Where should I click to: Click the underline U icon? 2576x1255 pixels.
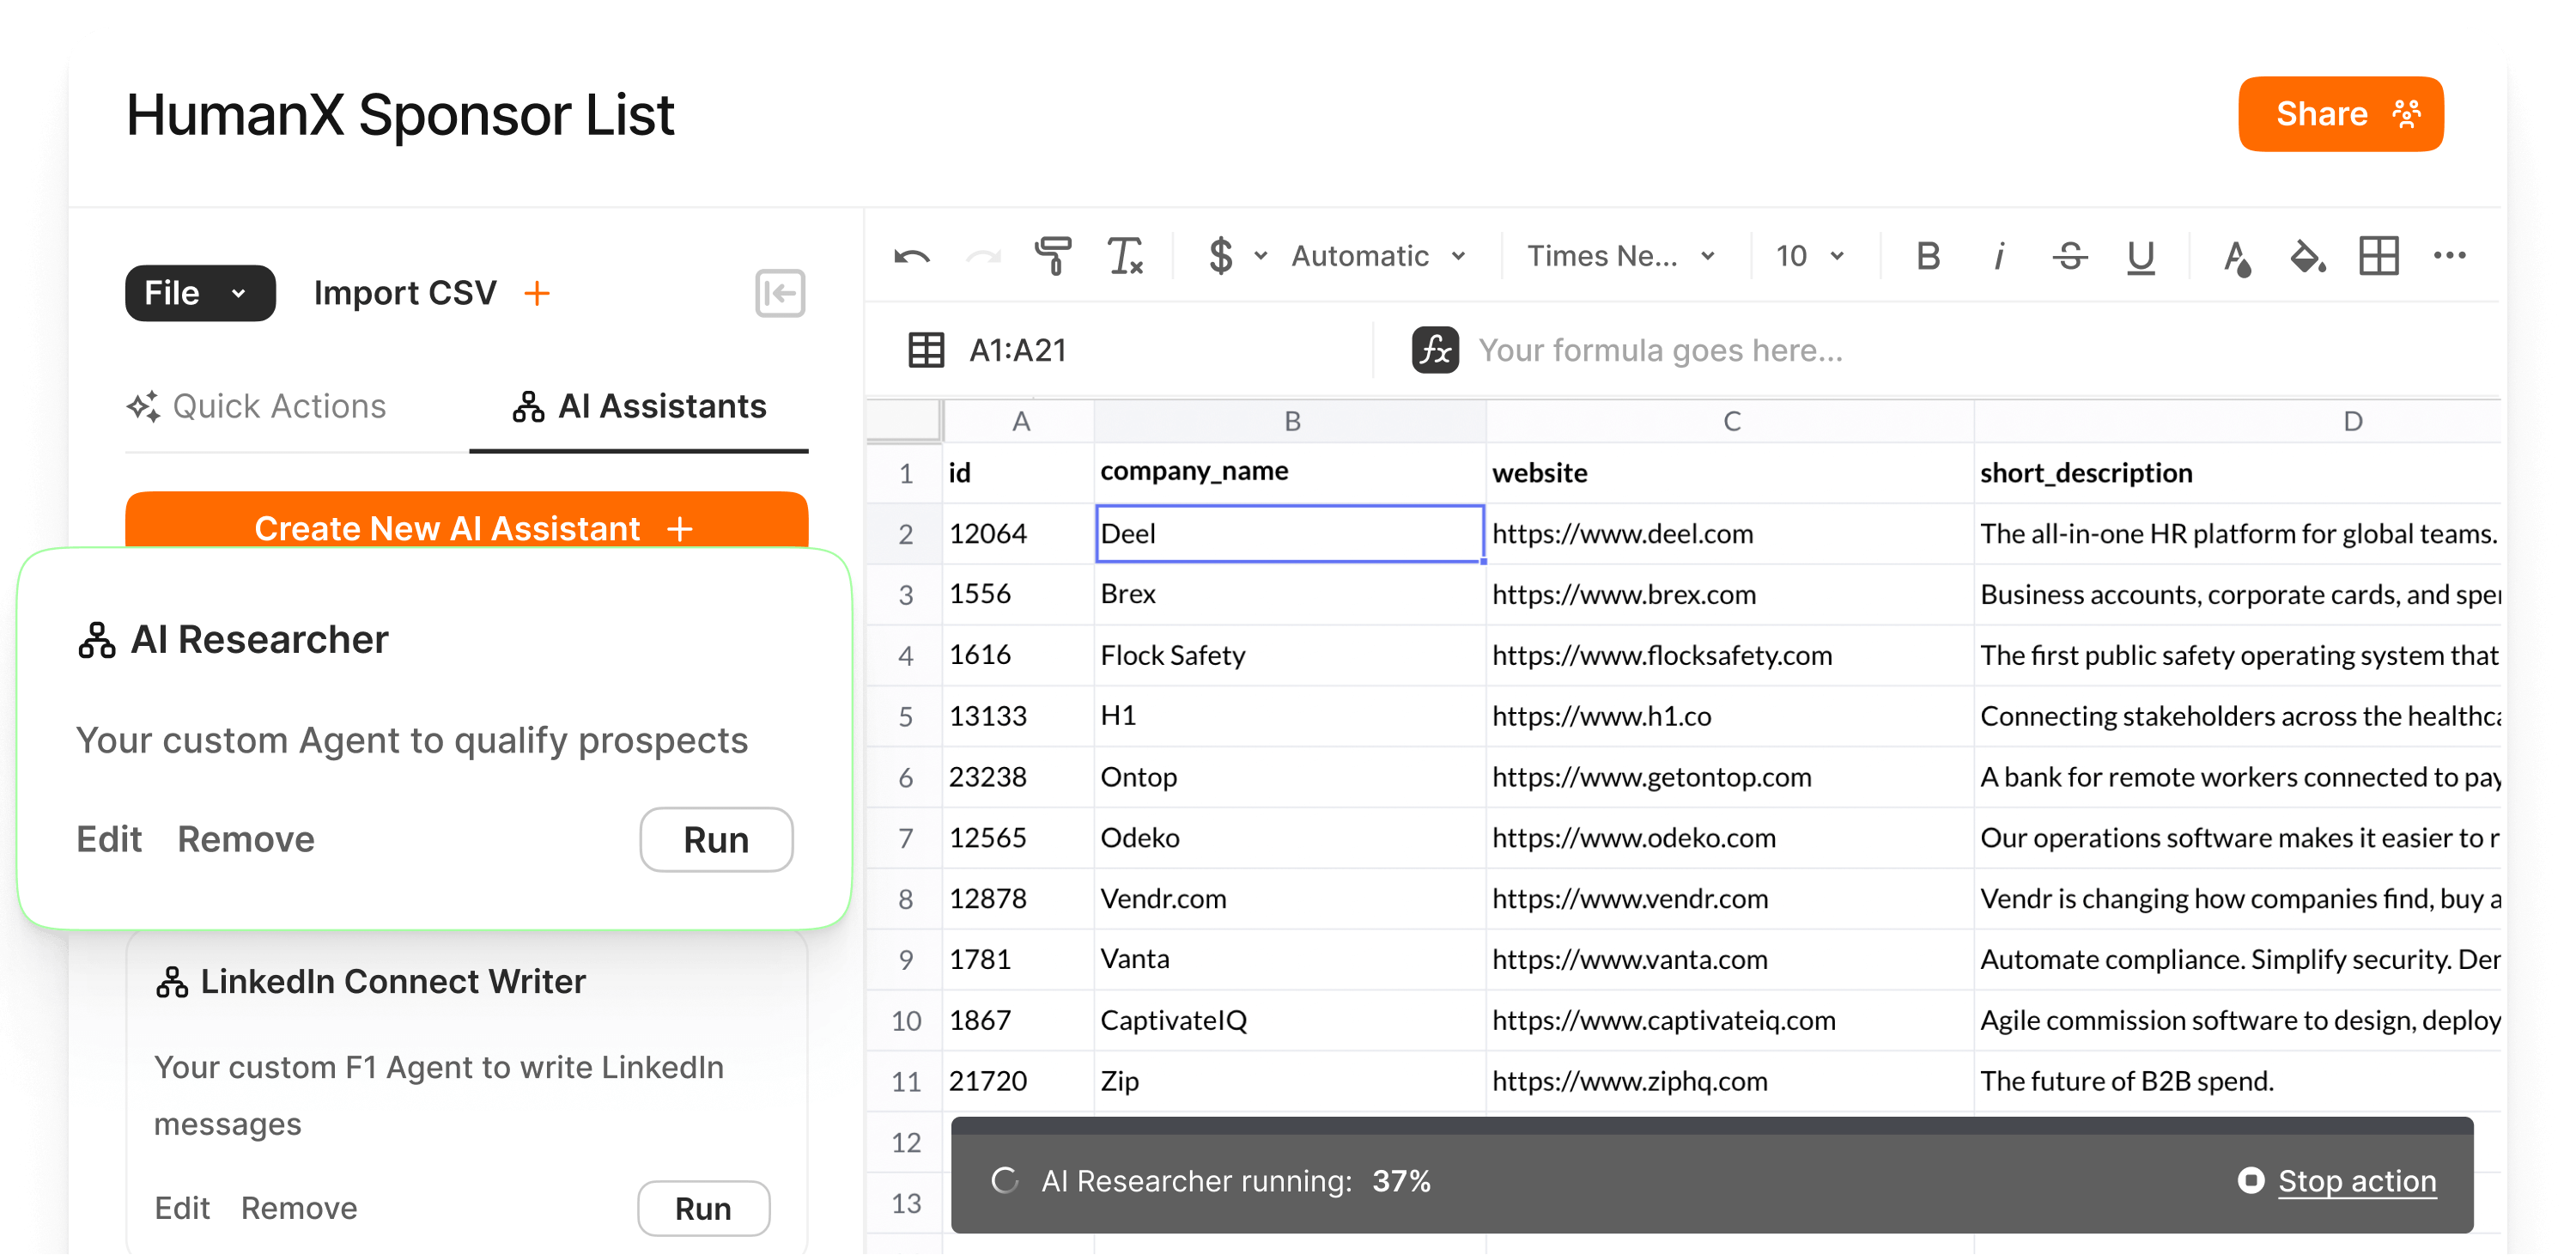2140,256
